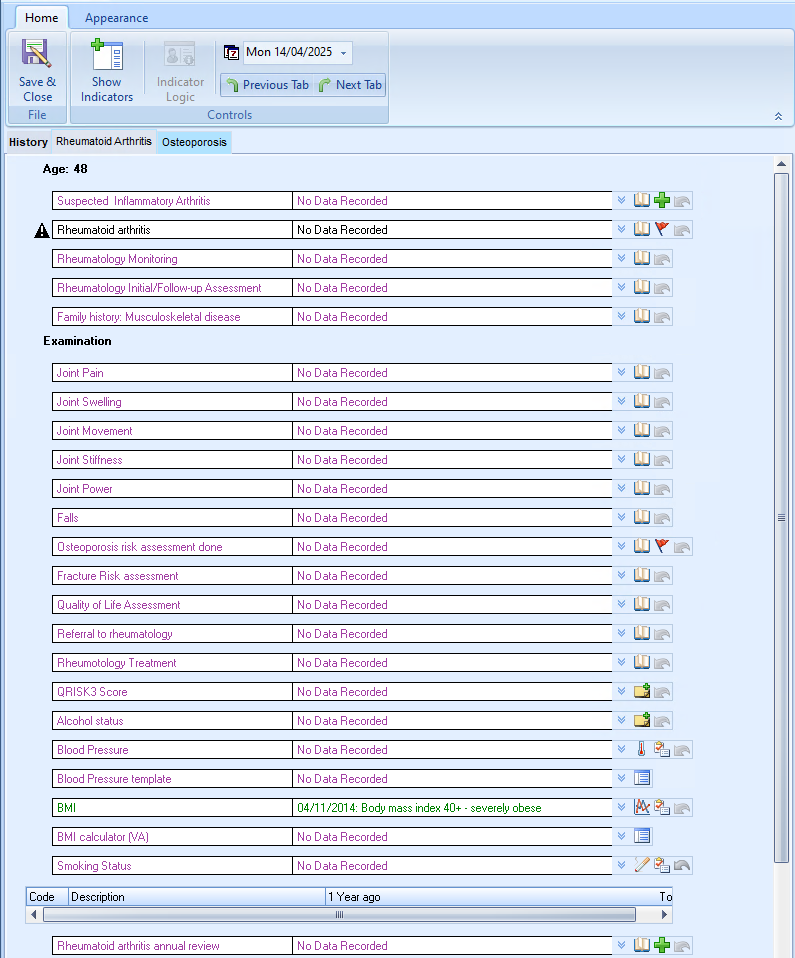Viewport: 795px width, 958px height.
Task: Click green plus icon on Suspected Inflammatory Arthritis row
Action: 662,200
